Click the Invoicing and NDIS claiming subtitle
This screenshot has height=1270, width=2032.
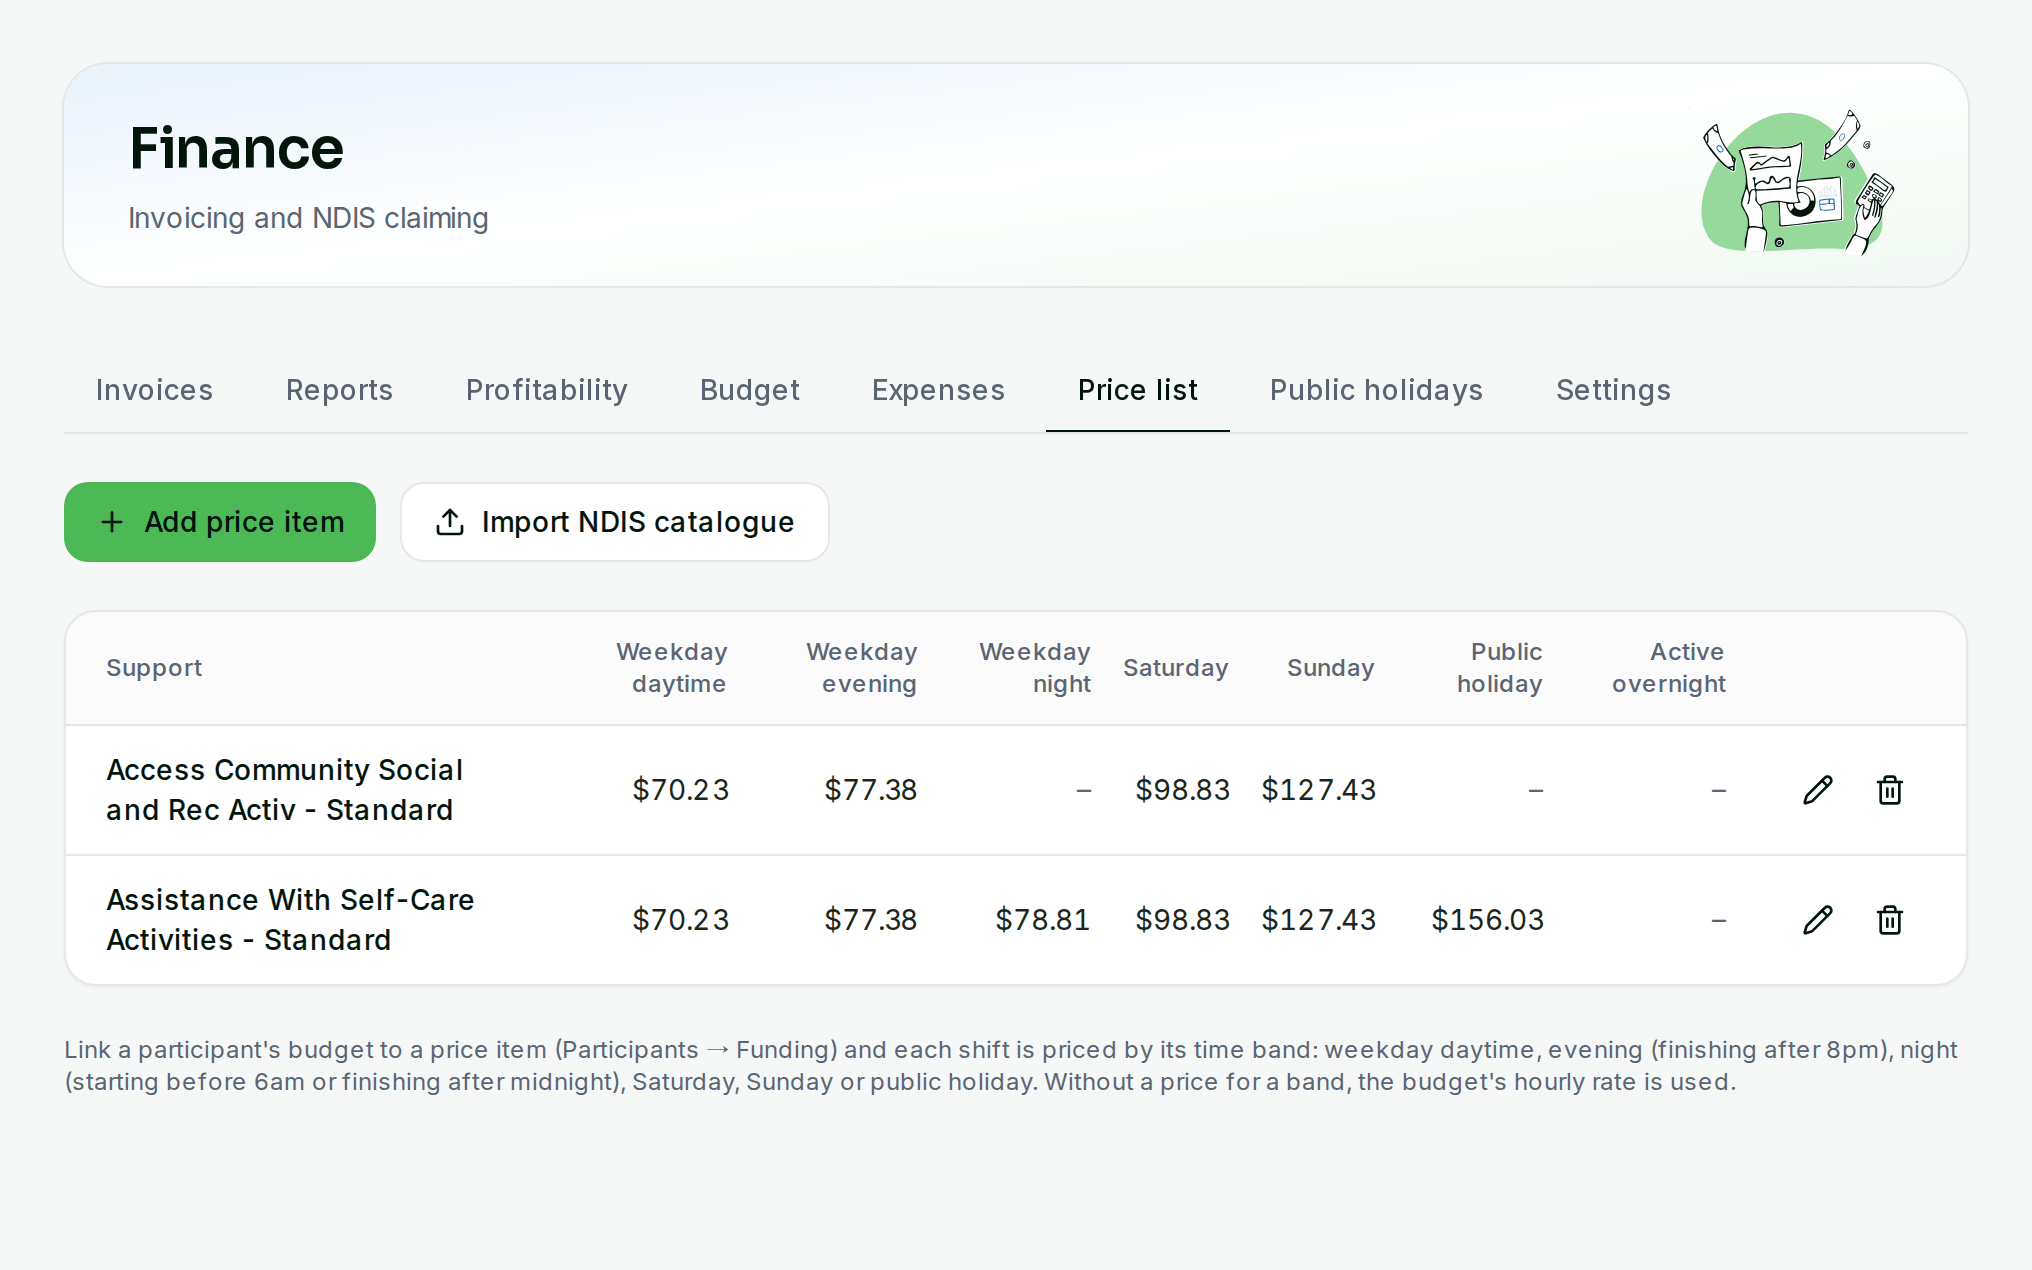(308, 218)
